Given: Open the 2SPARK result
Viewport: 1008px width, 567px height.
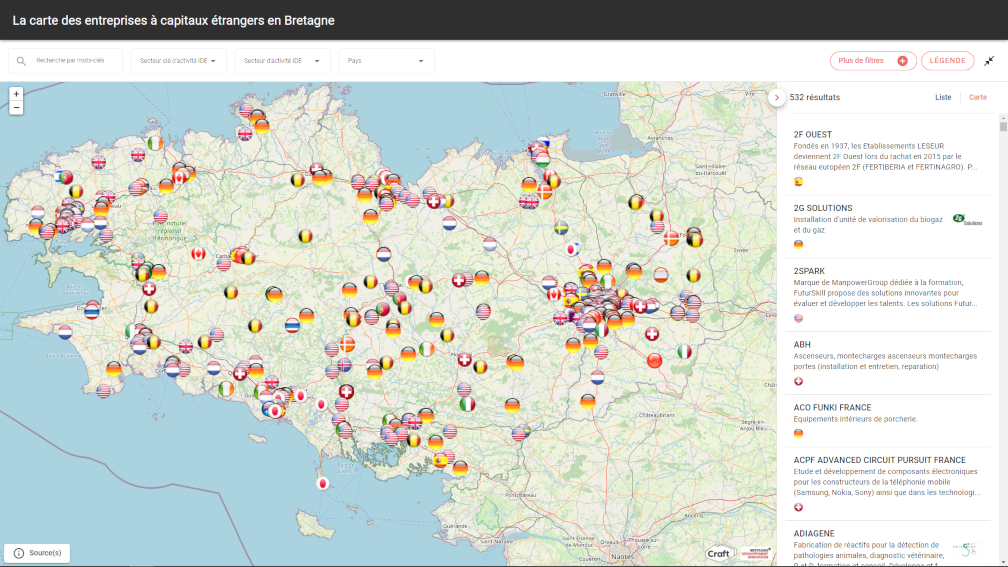Looking at the screenshot, I should (888, 295).
